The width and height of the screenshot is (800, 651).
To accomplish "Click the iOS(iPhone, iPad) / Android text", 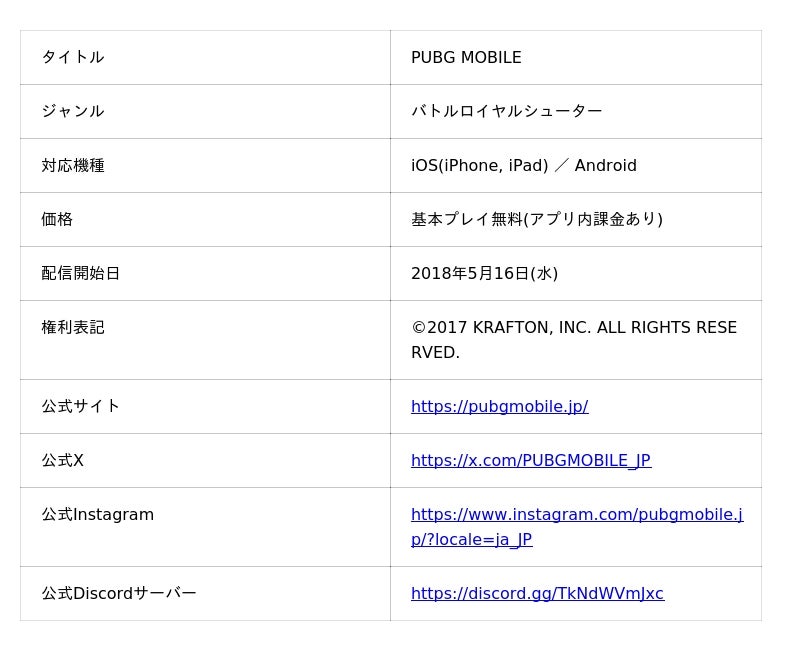I will click(523, 165).
